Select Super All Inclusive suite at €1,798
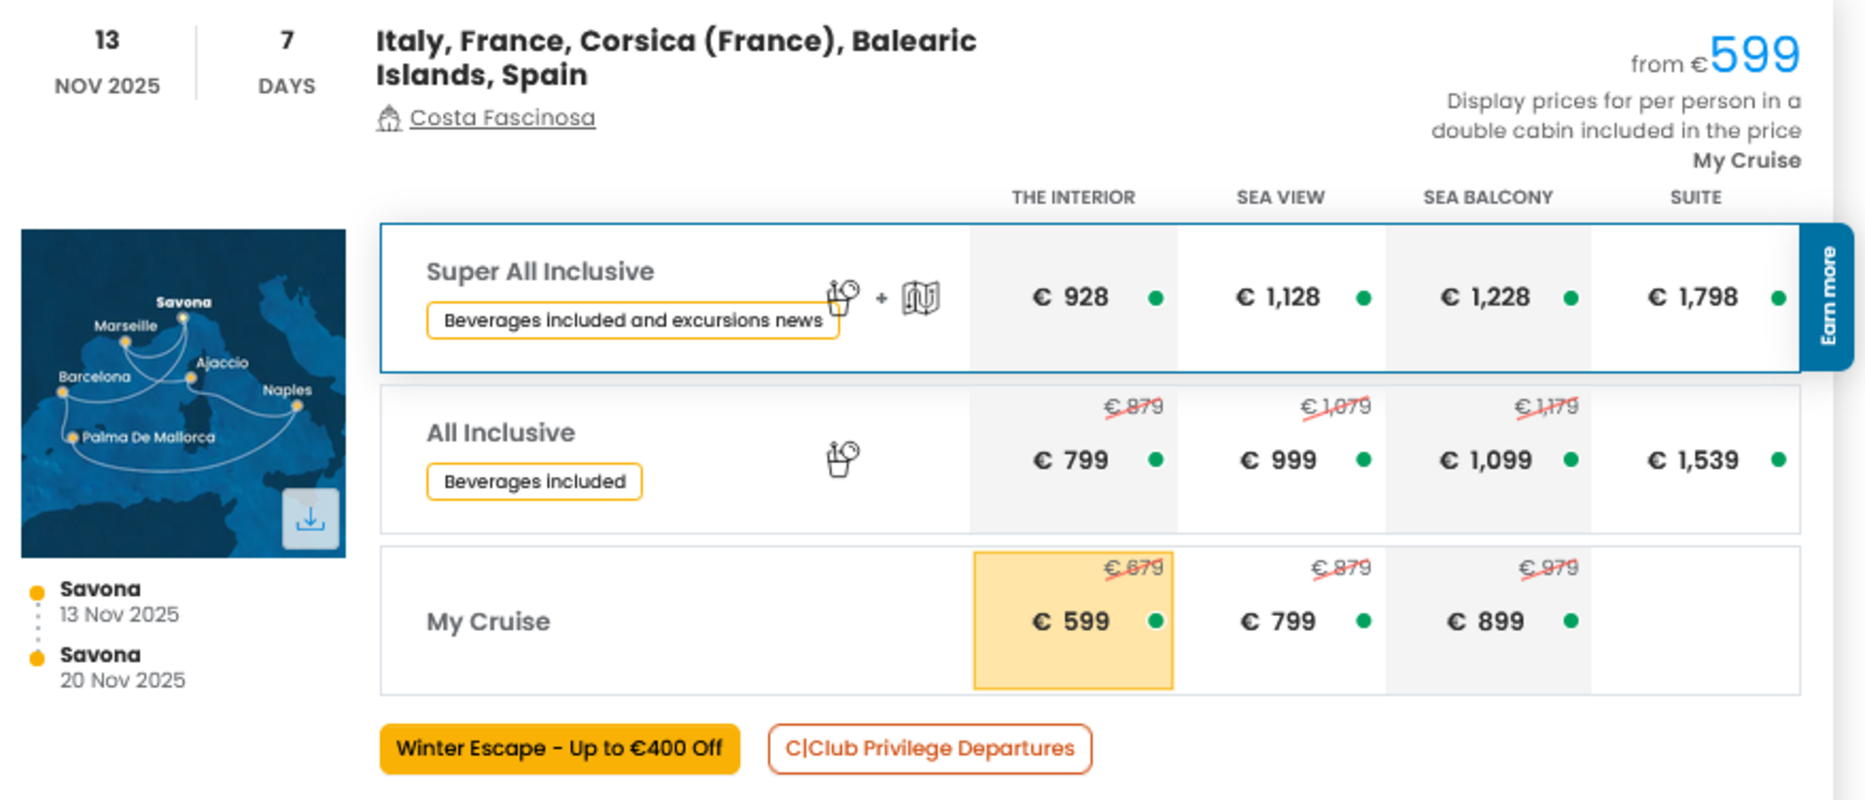Image resolution: width=1865 pixels, height=800 pixels. (1695, 298)
